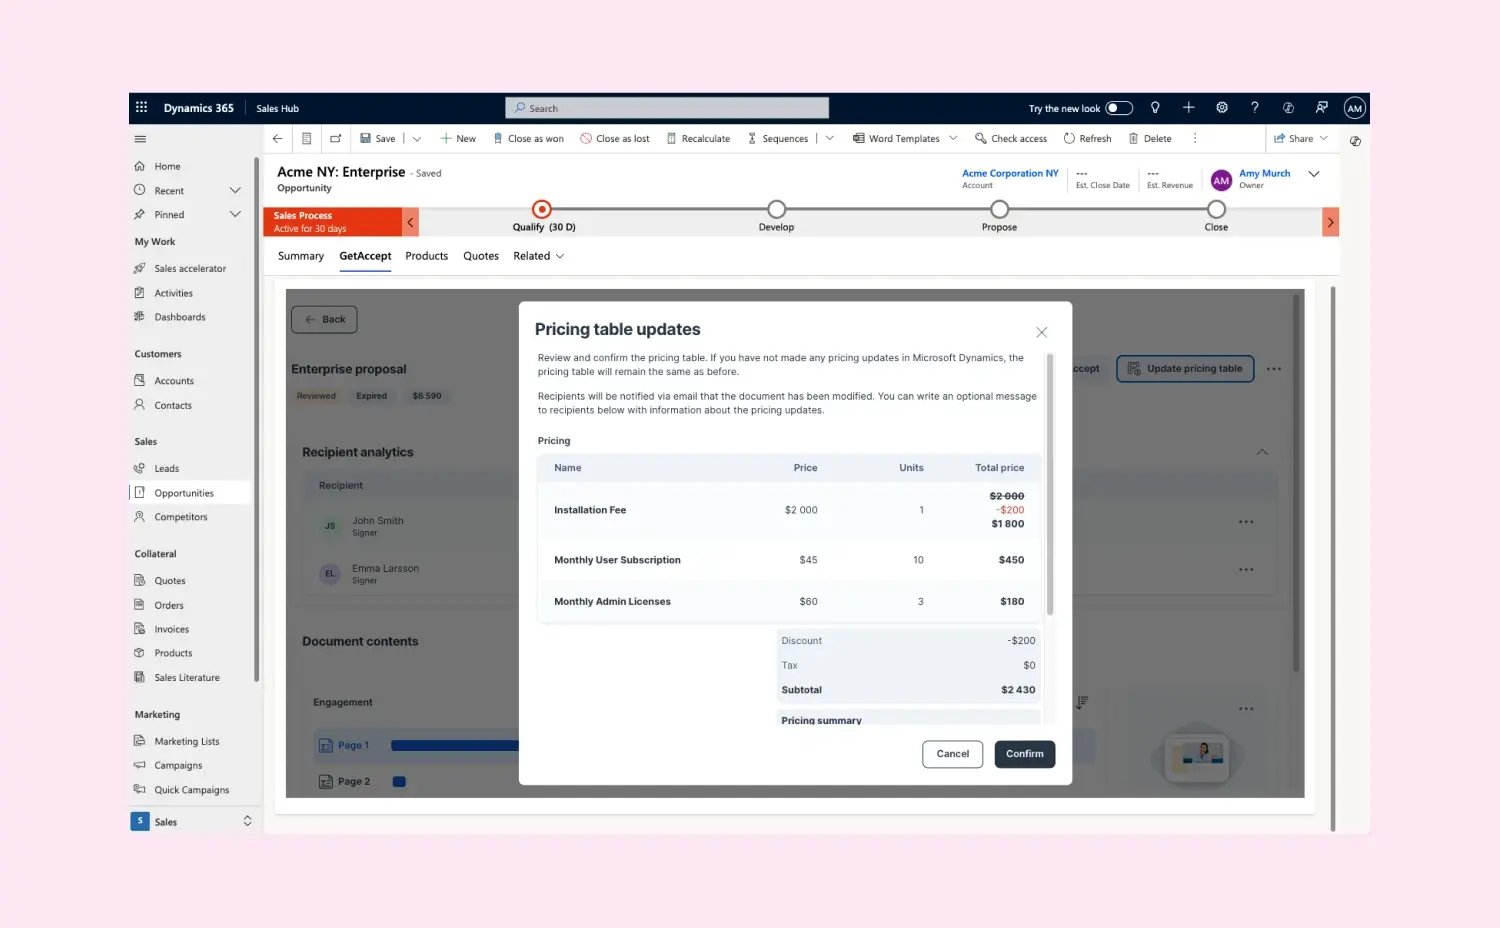This screenshot has width=1500, height=928.
Task: Open Marketing Lists in sidebar
Action: click(187, 742)
